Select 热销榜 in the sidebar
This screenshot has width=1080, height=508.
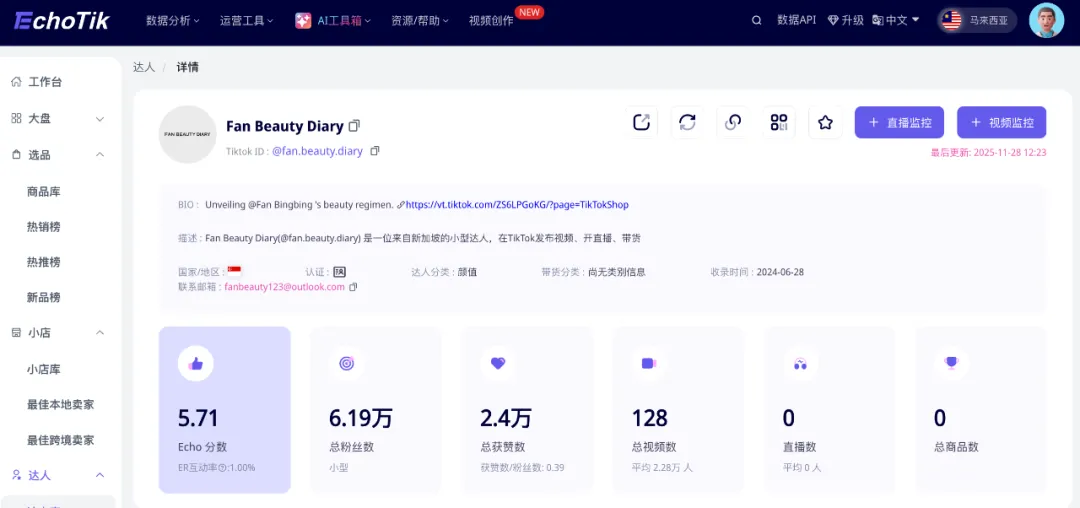(44, 227)
